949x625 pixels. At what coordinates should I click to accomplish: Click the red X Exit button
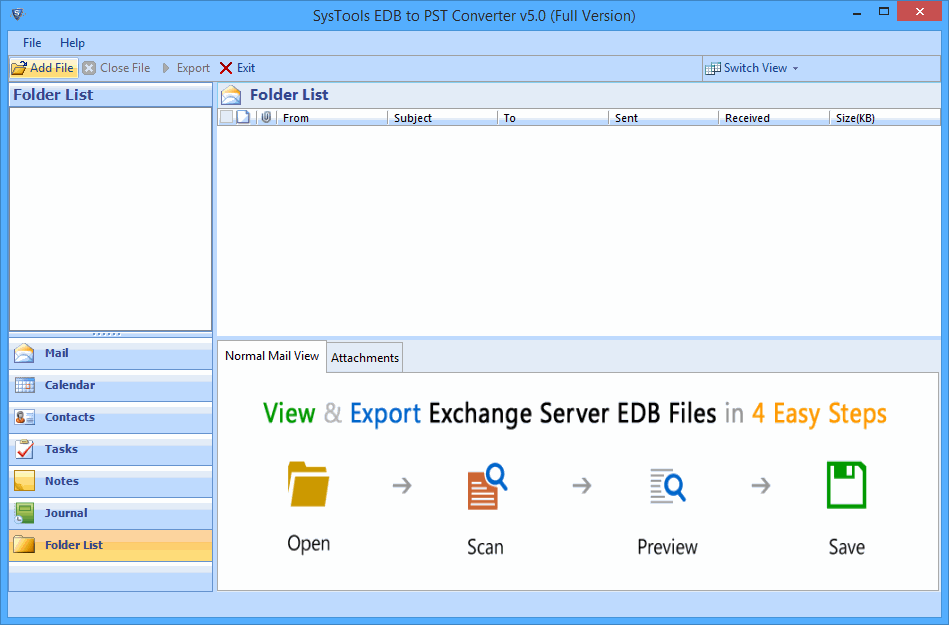[237, 68]
